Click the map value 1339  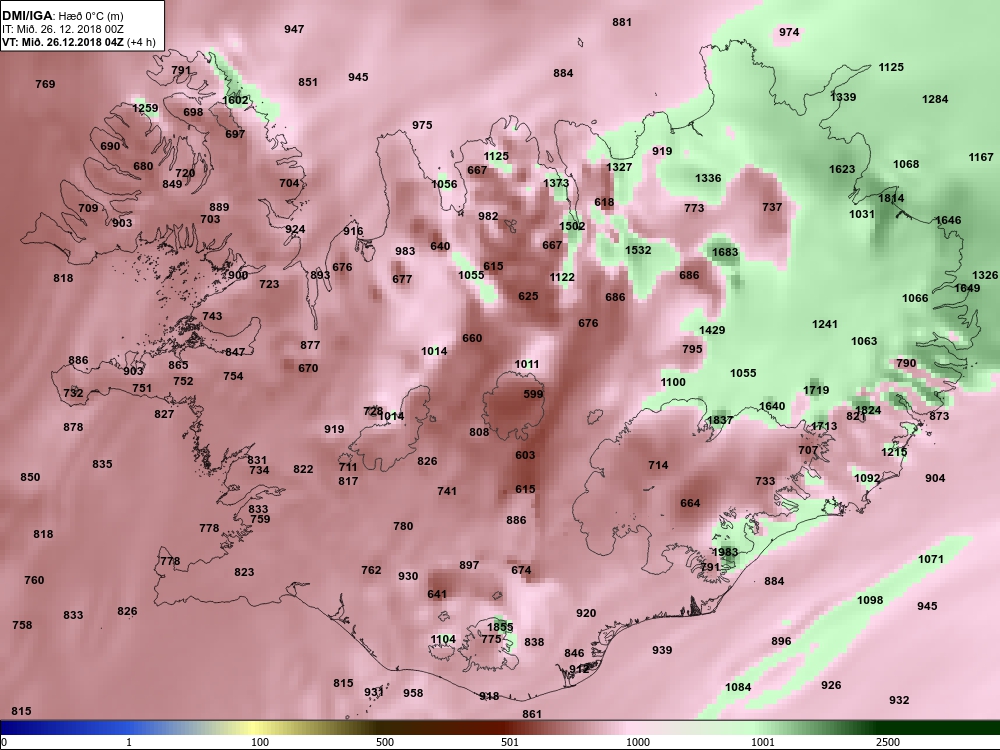coord(843,97)
